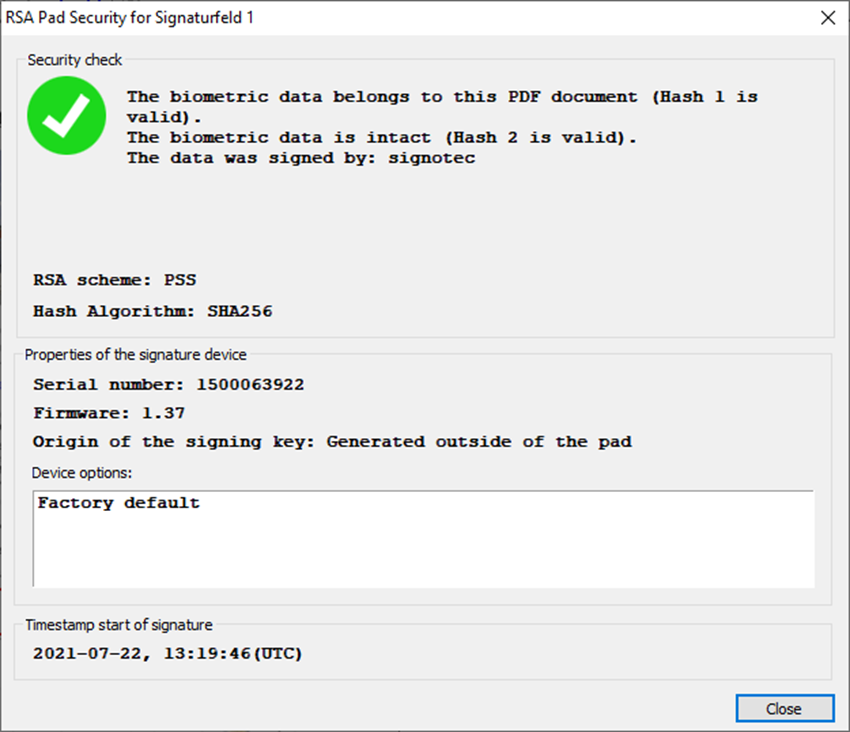Click the Device options label
This screenshot has width=850, height=732.
88,472
